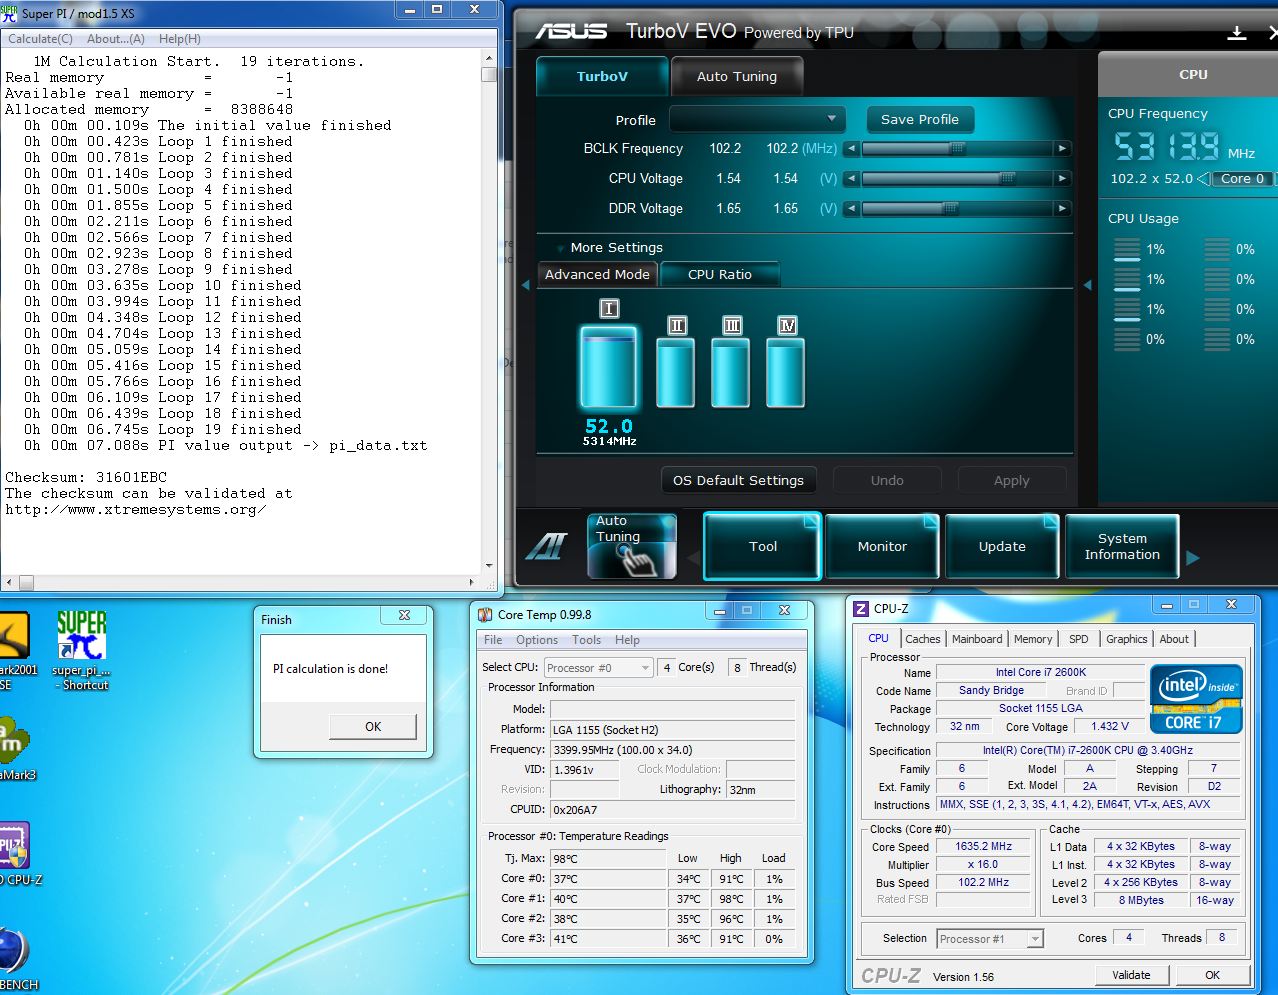Open the Select CPU Processor #0 dropdown
The height and width of the screenshot is (995, 1278).
(598, 668)
